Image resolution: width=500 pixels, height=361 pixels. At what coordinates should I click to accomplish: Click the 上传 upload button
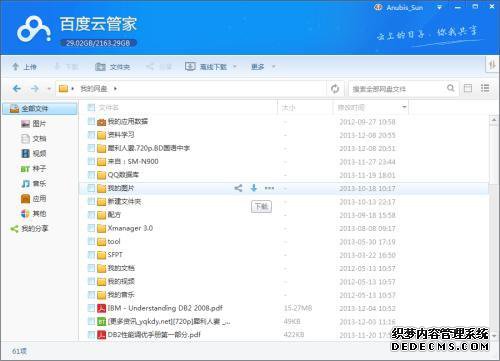coord(24,67)
